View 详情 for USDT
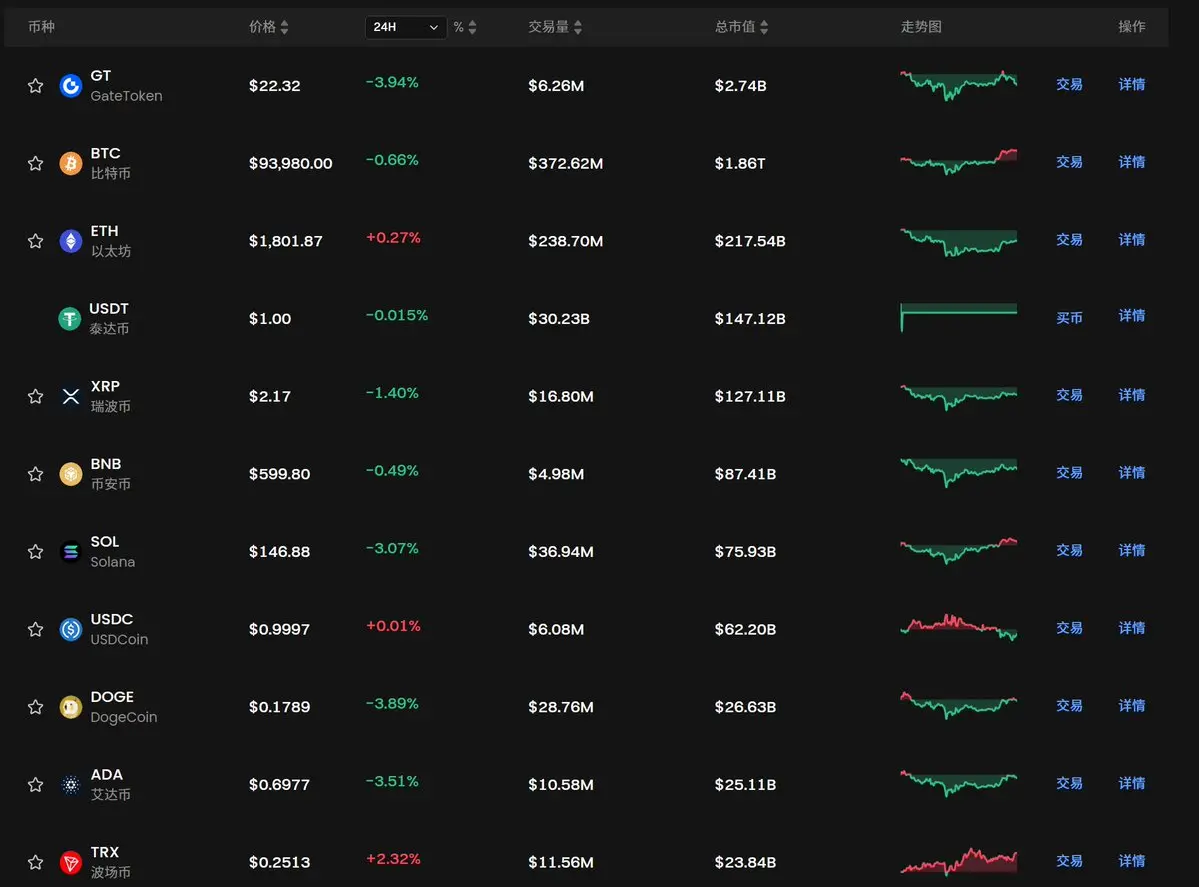The height and width of the screenshot is (887, 1199). tap(1132, 316)
